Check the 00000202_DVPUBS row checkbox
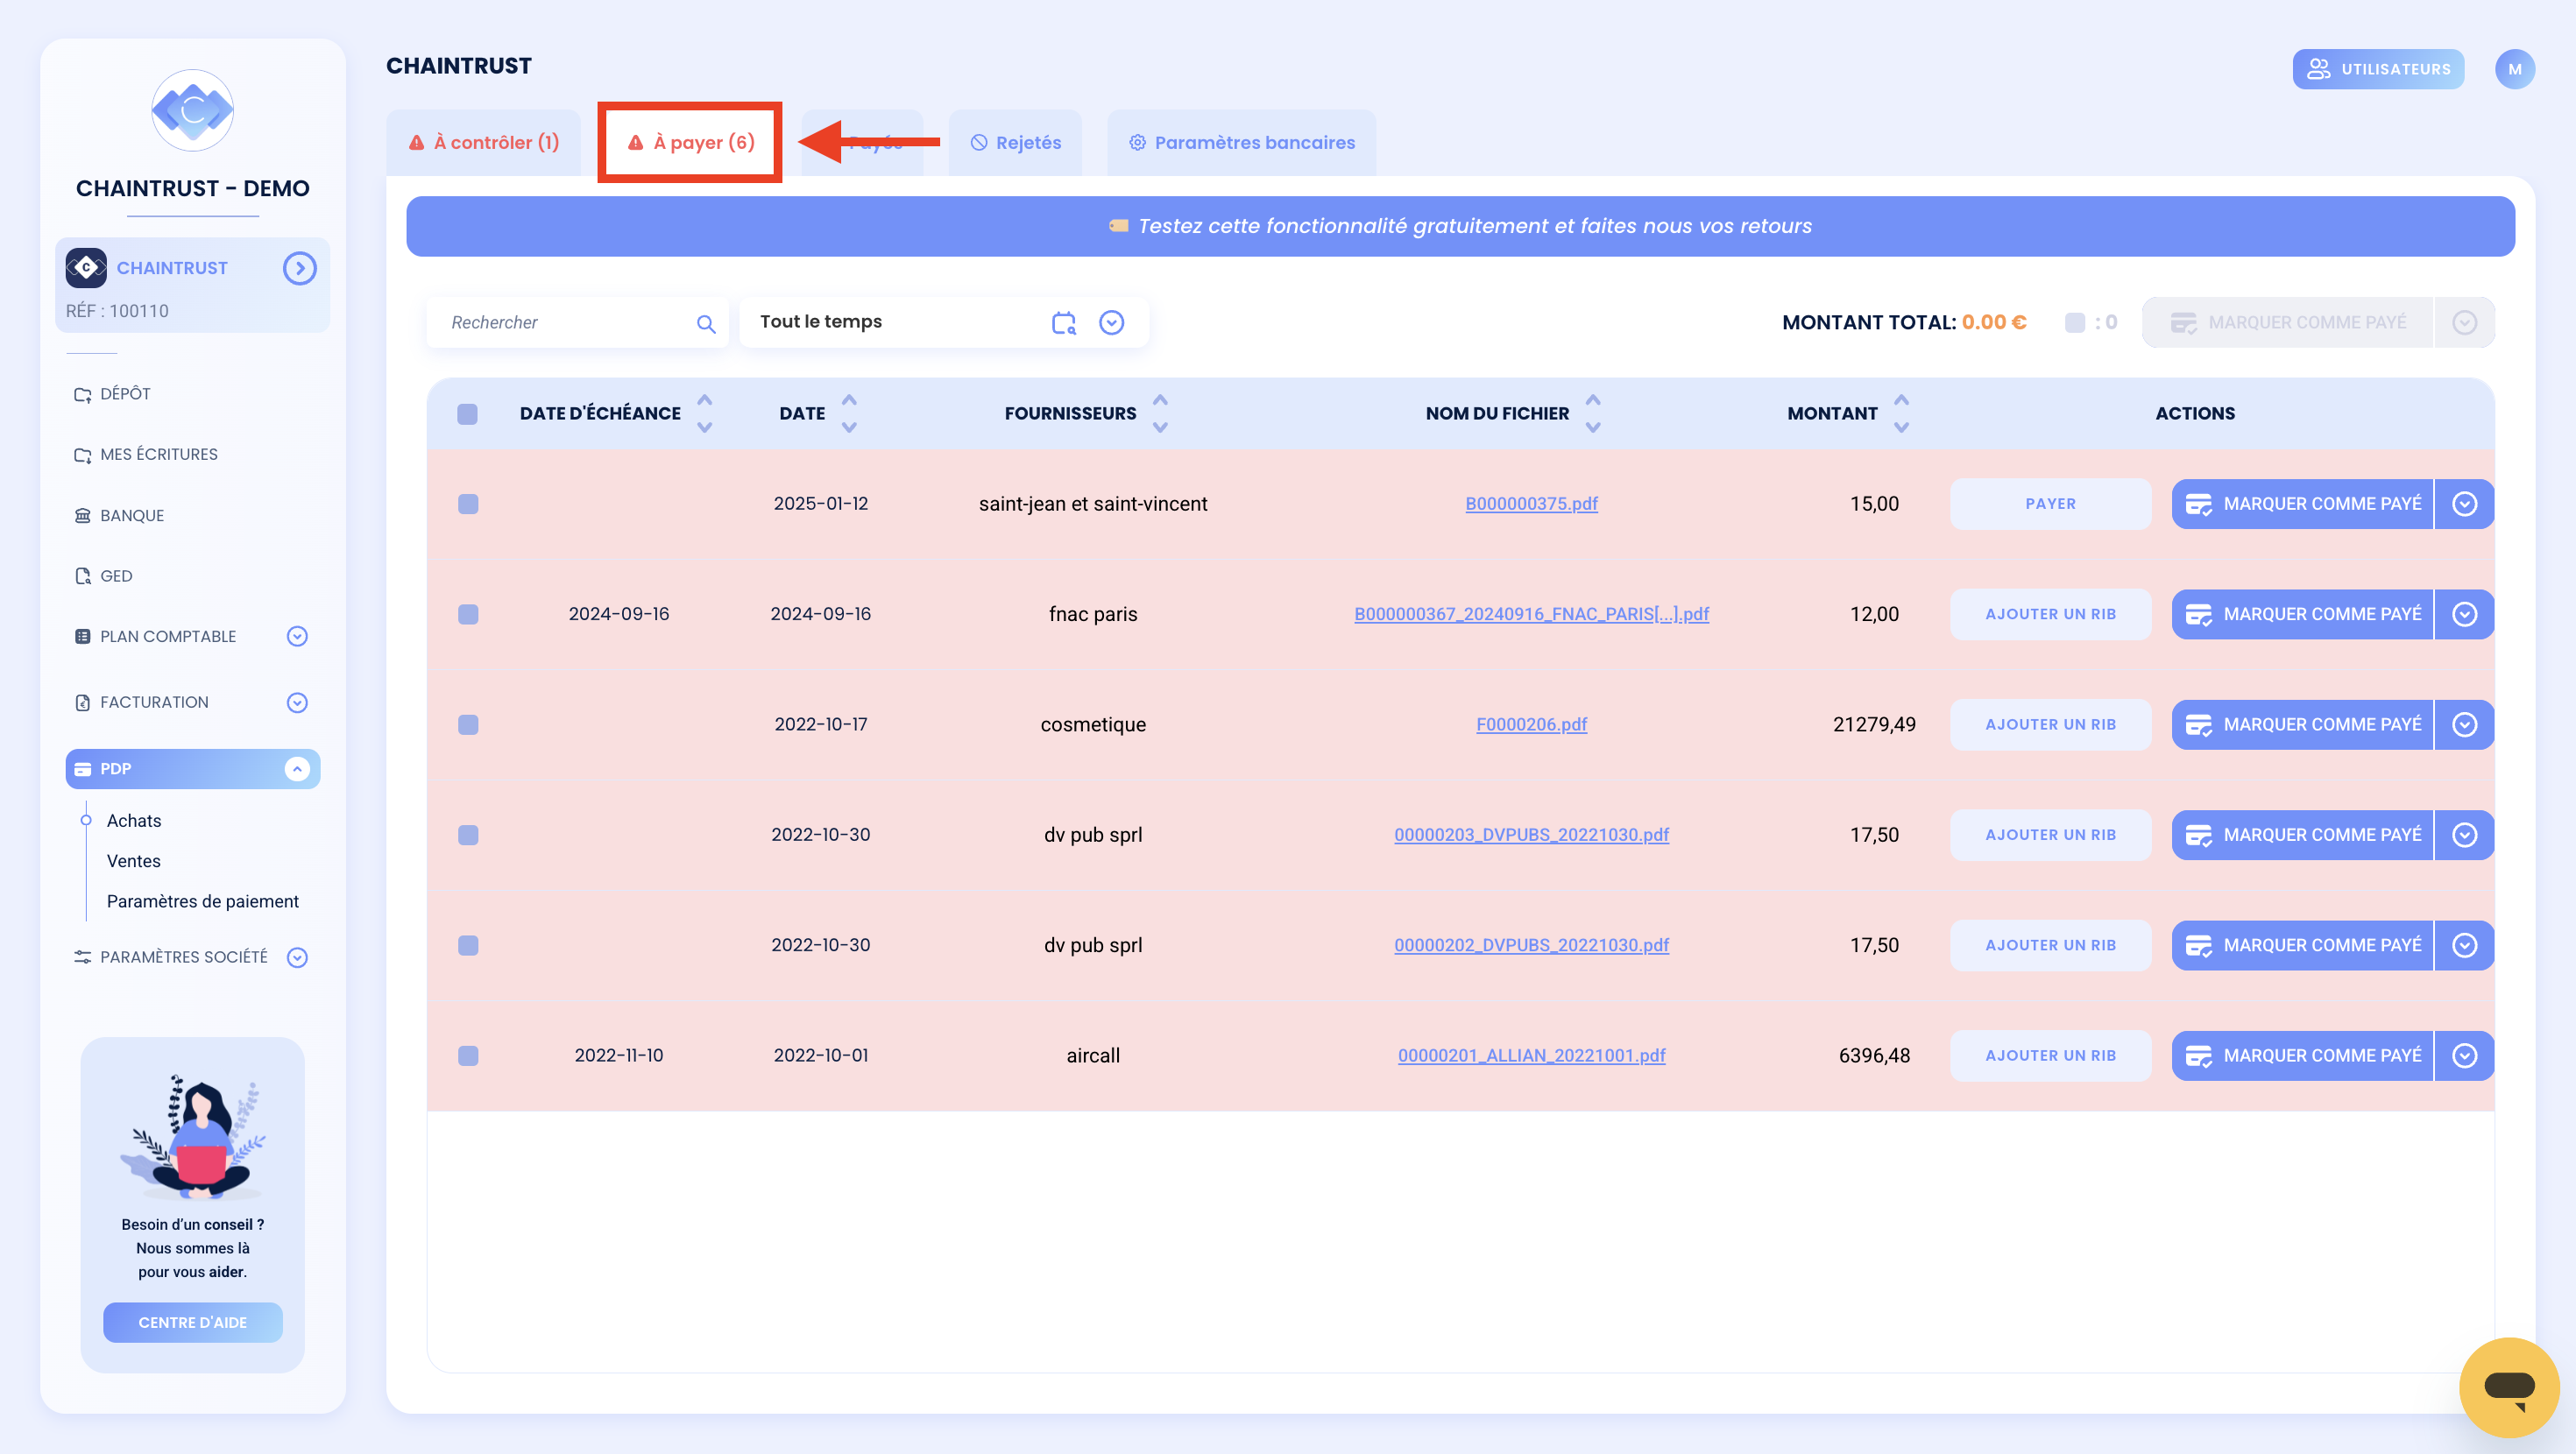This screenshot has width=2576, height=1454. point(468,945)
